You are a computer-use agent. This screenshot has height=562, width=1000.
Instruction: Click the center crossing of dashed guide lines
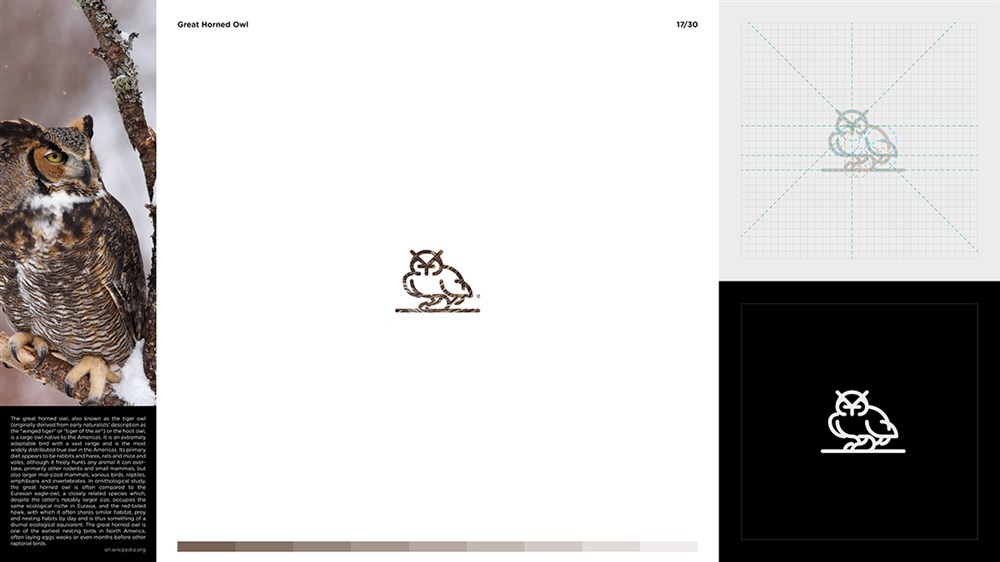pos(851,126)
